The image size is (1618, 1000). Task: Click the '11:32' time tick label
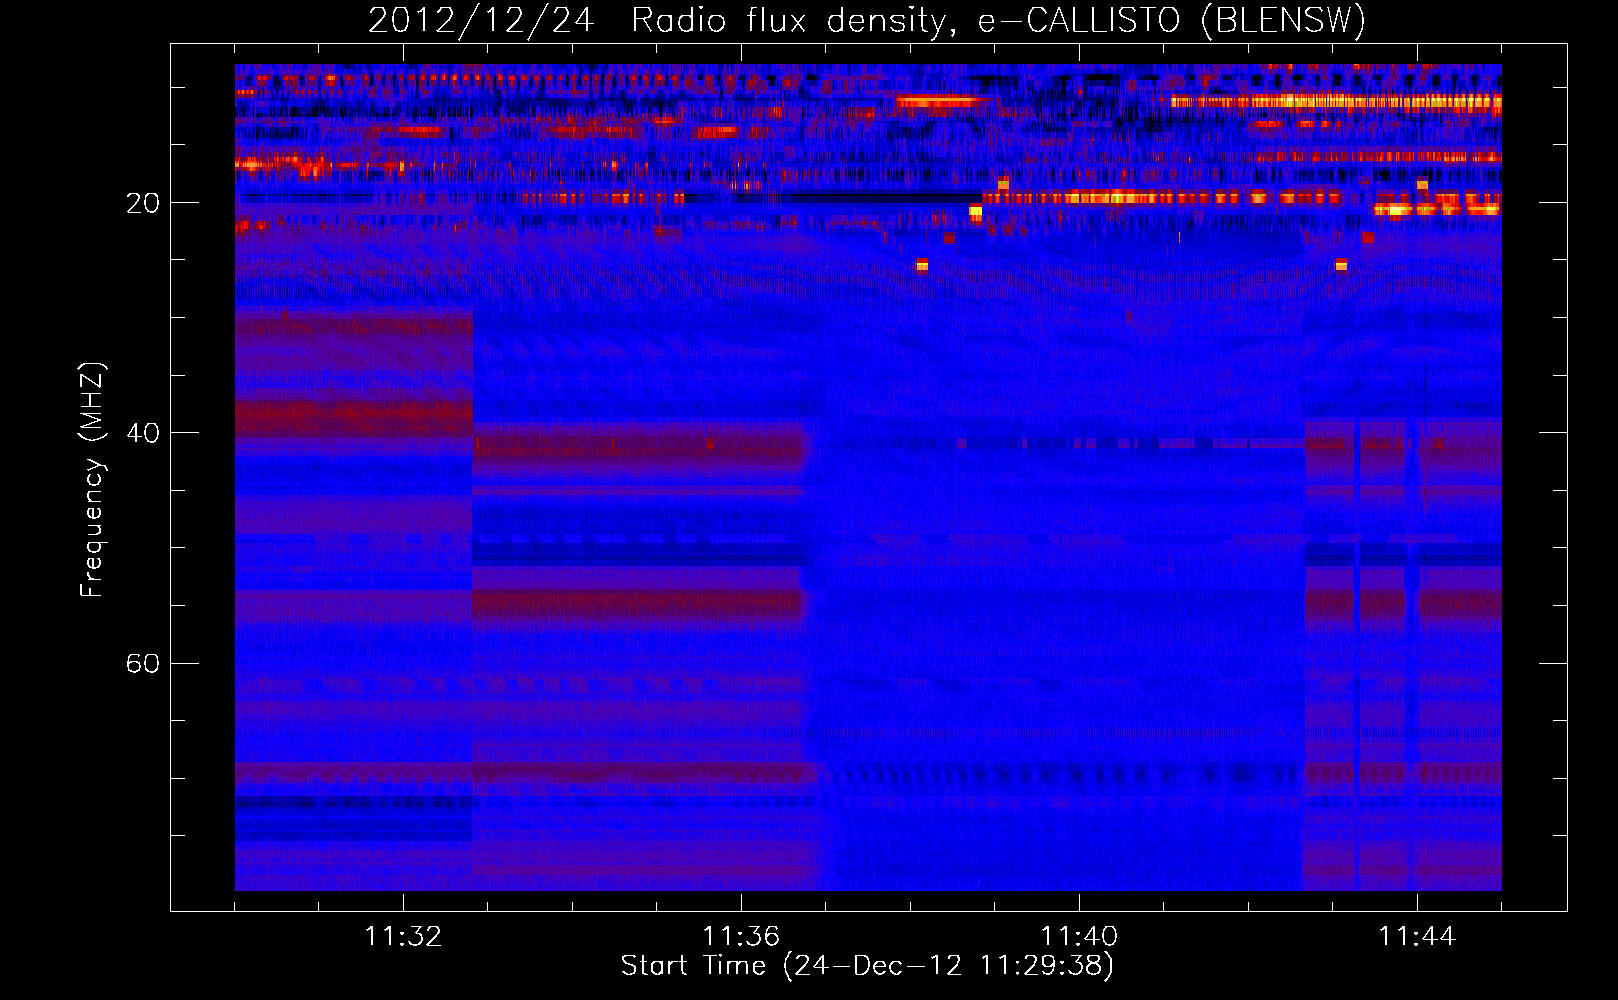click(403, 937)
